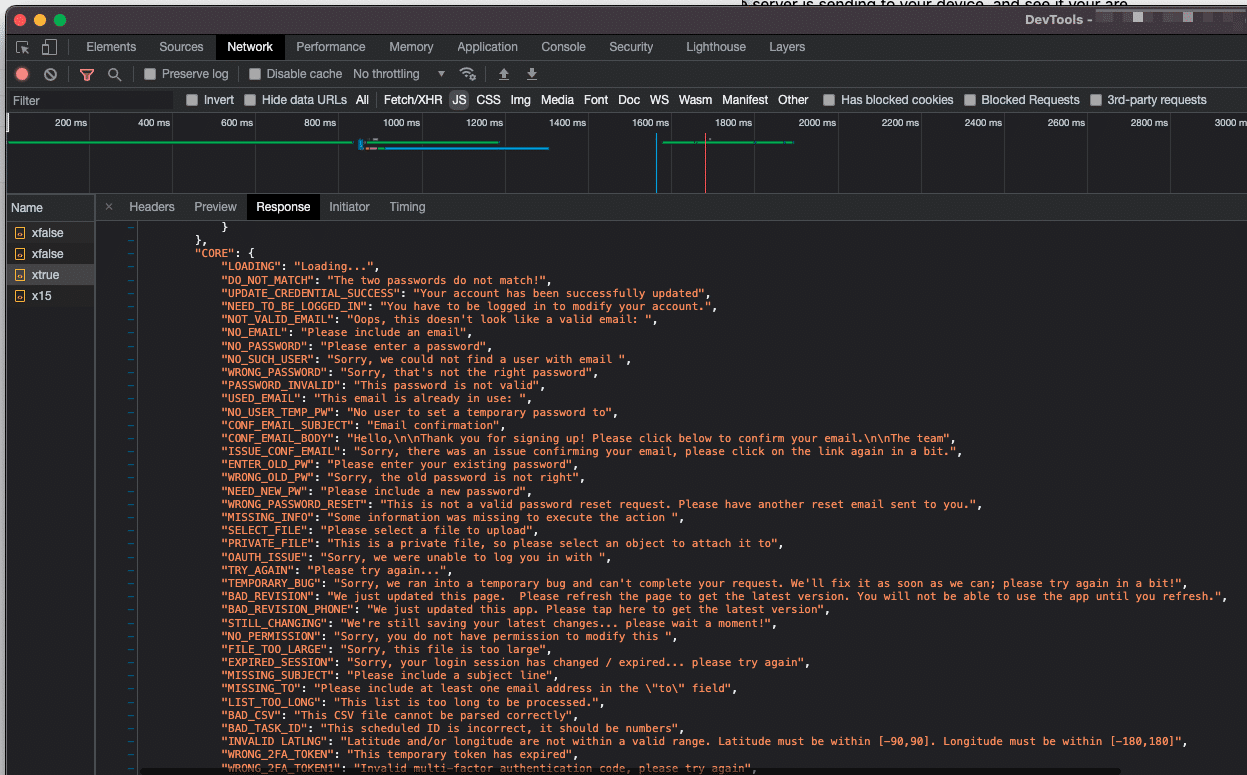1247x775 pixels.
Task: Close the request details pane
Action: click(x=109, y=207)
